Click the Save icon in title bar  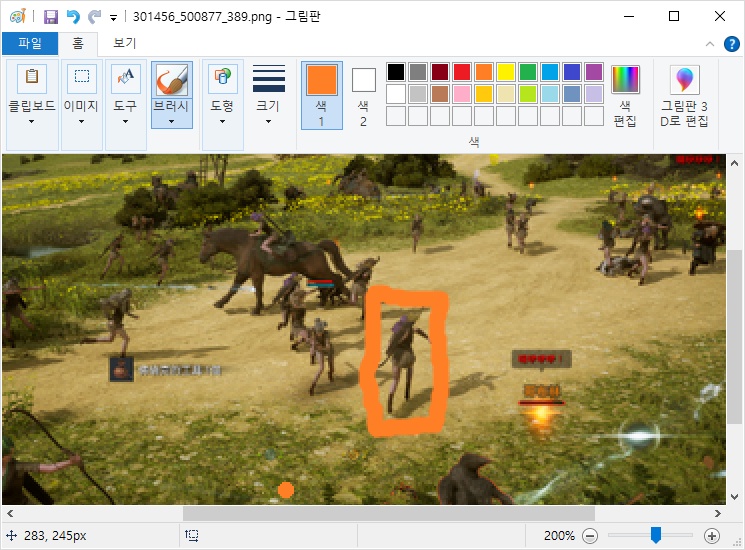(51, 17)
